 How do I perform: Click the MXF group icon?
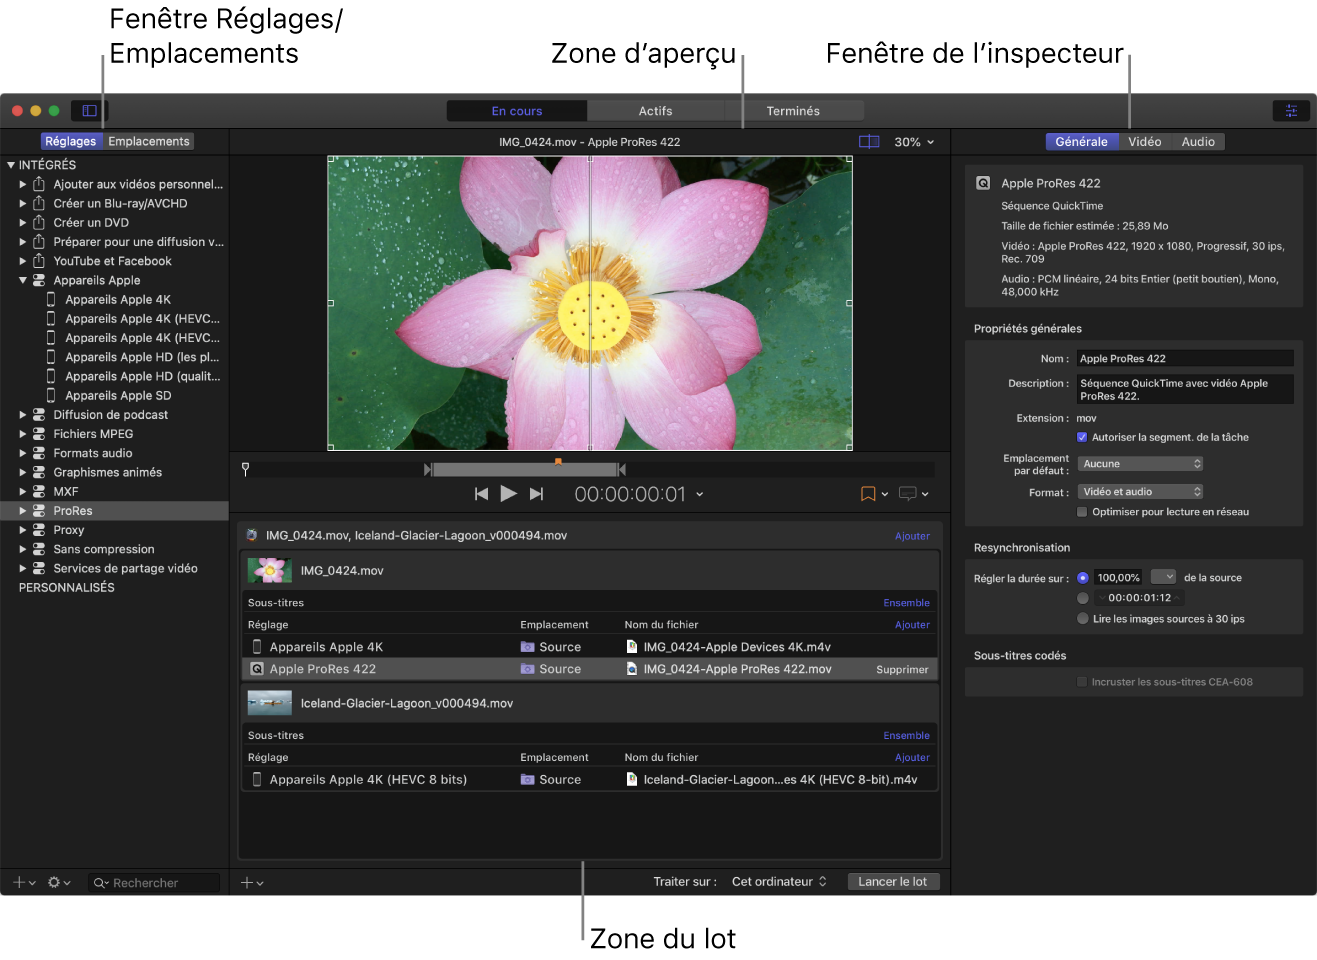39,492
